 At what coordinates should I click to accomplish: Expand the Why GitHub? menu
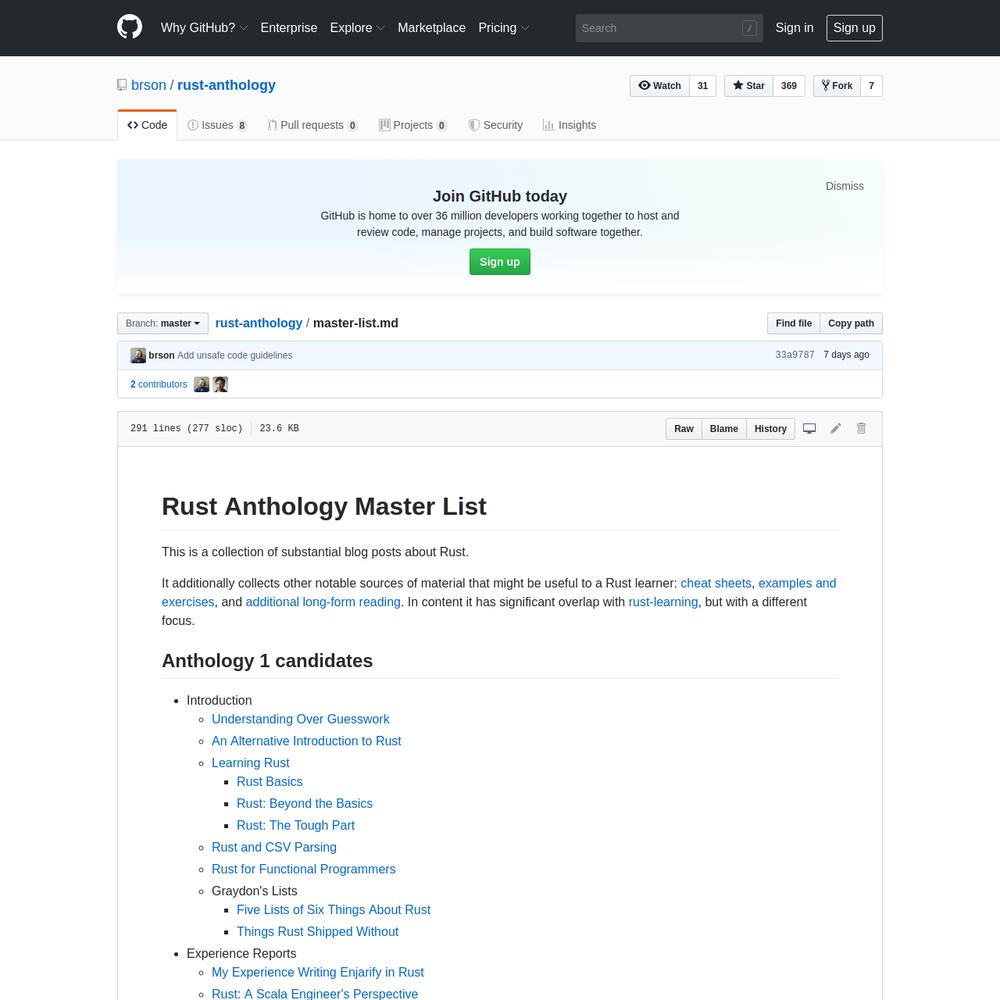click(x=204, y=27)
